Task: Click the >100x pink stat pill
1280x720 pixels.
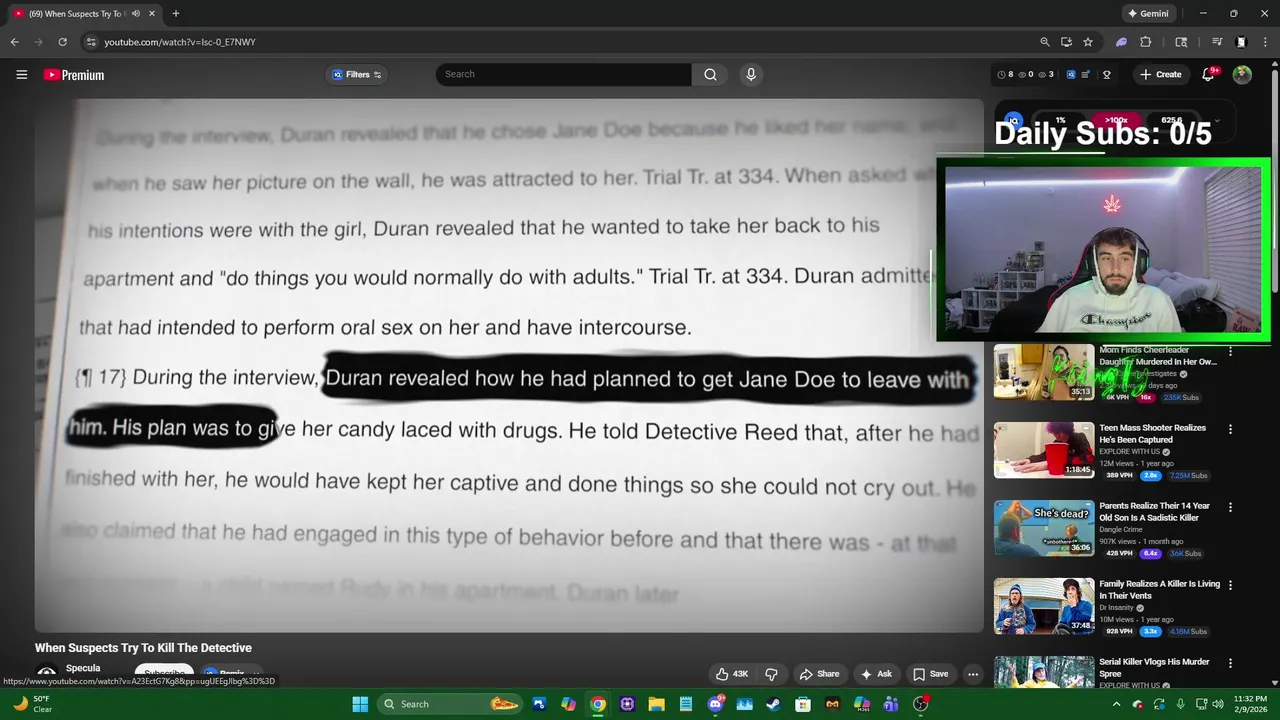Action: [x=1117, y=121]
